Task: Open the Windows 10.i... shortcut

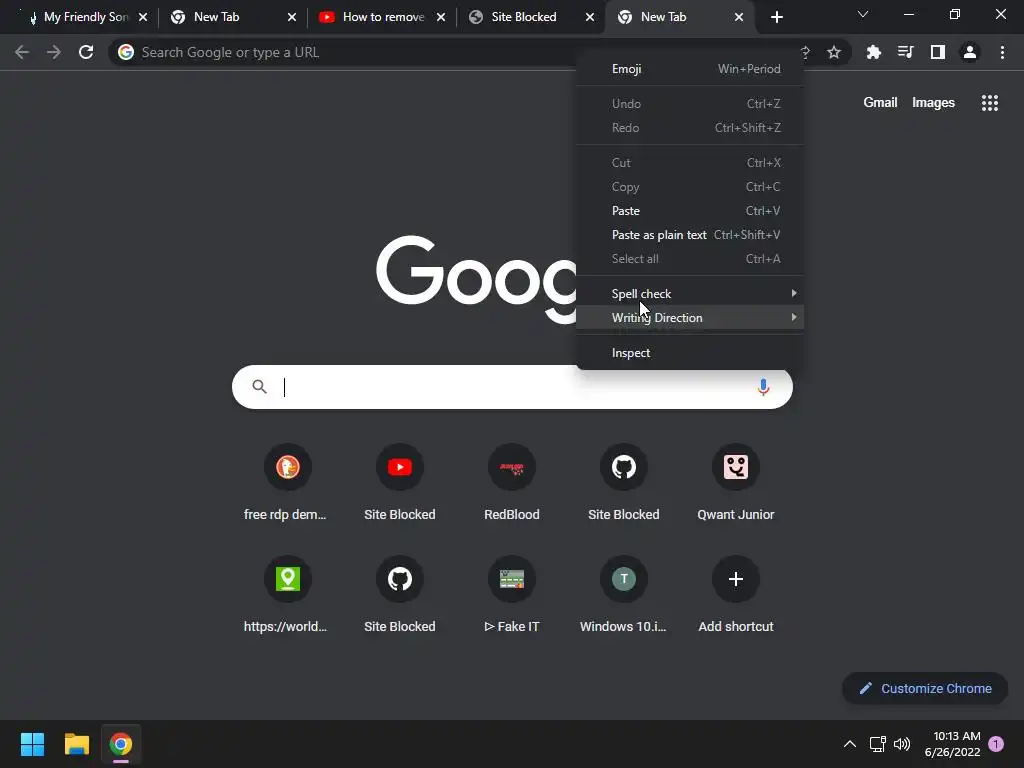Action: point(624,594)
